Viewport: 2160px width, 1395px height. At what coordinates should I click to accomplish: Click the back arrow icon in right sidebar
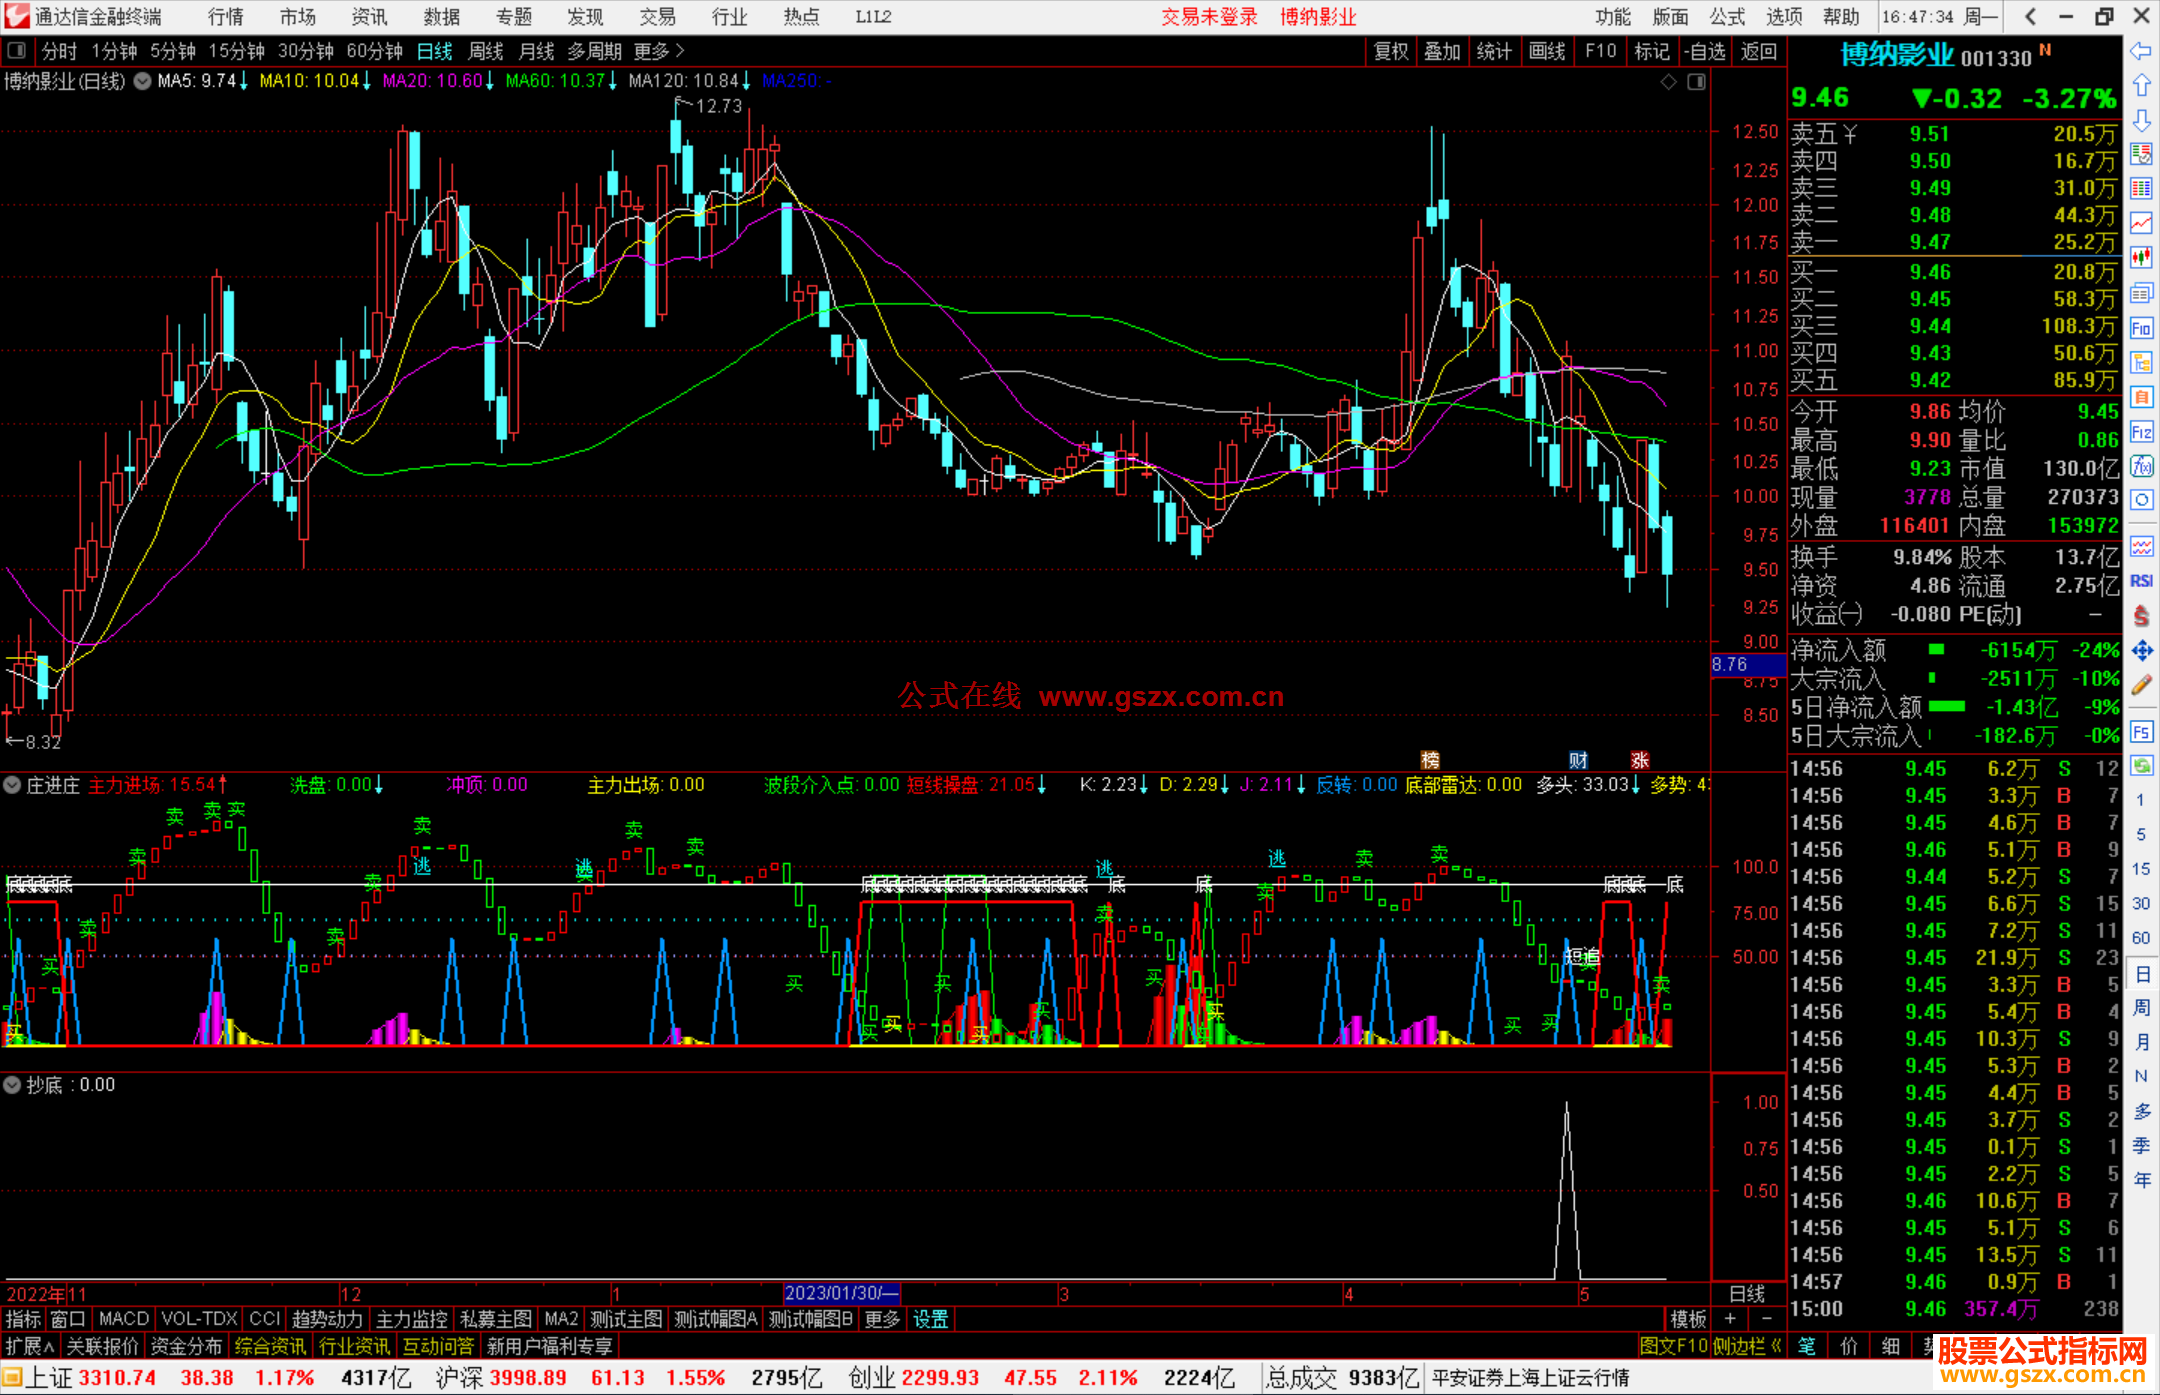pos(2141,51)
